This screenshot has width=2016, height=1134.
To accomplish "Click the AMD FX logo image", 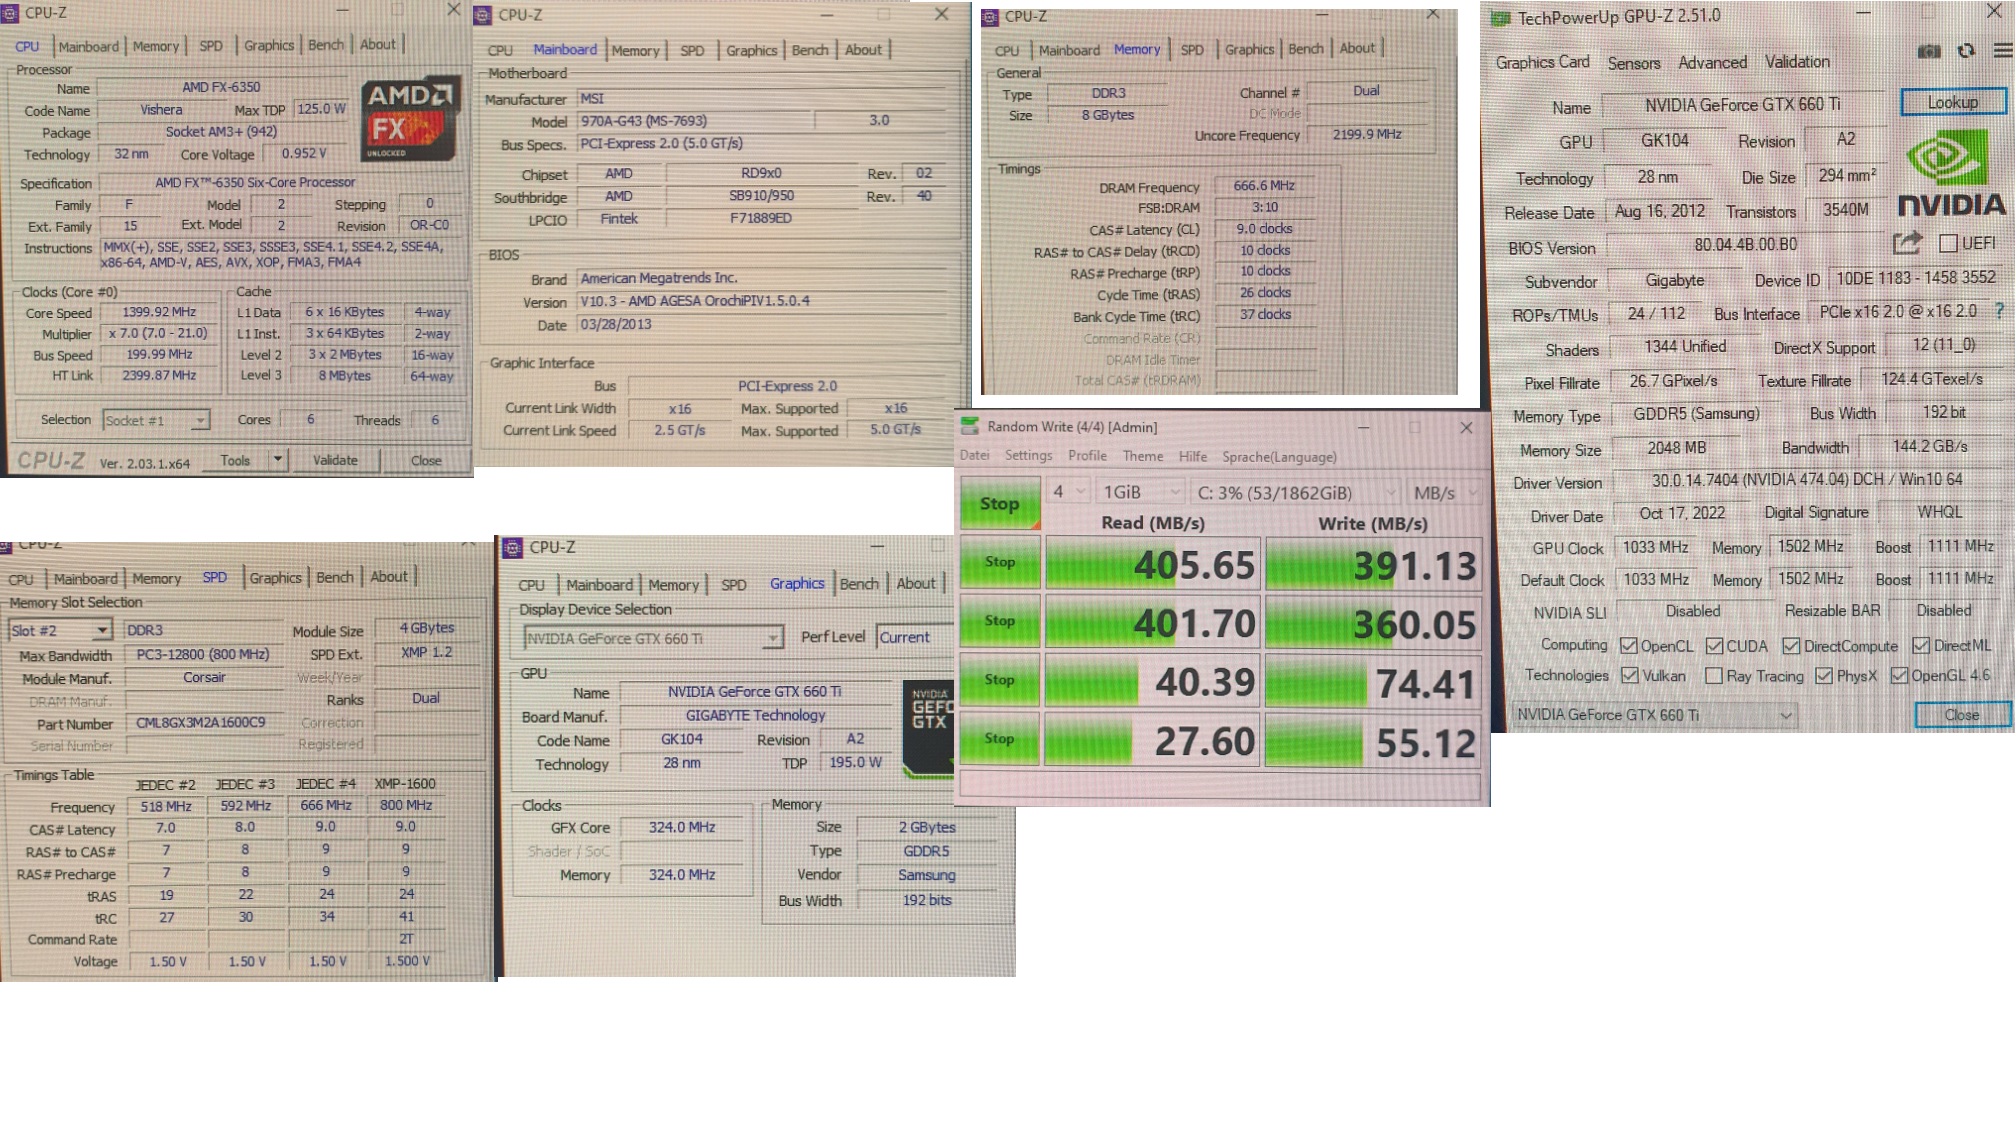I will 410,119.
